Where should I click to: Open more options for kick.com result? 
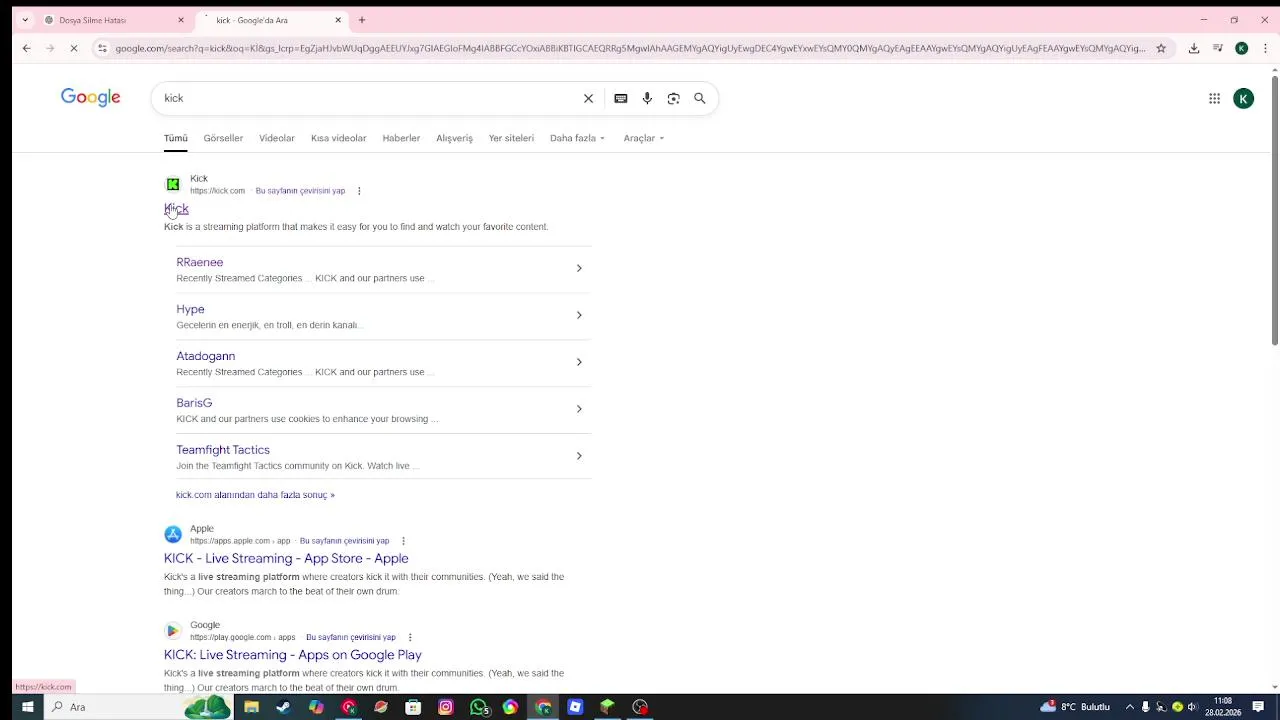tap(359, 191)
